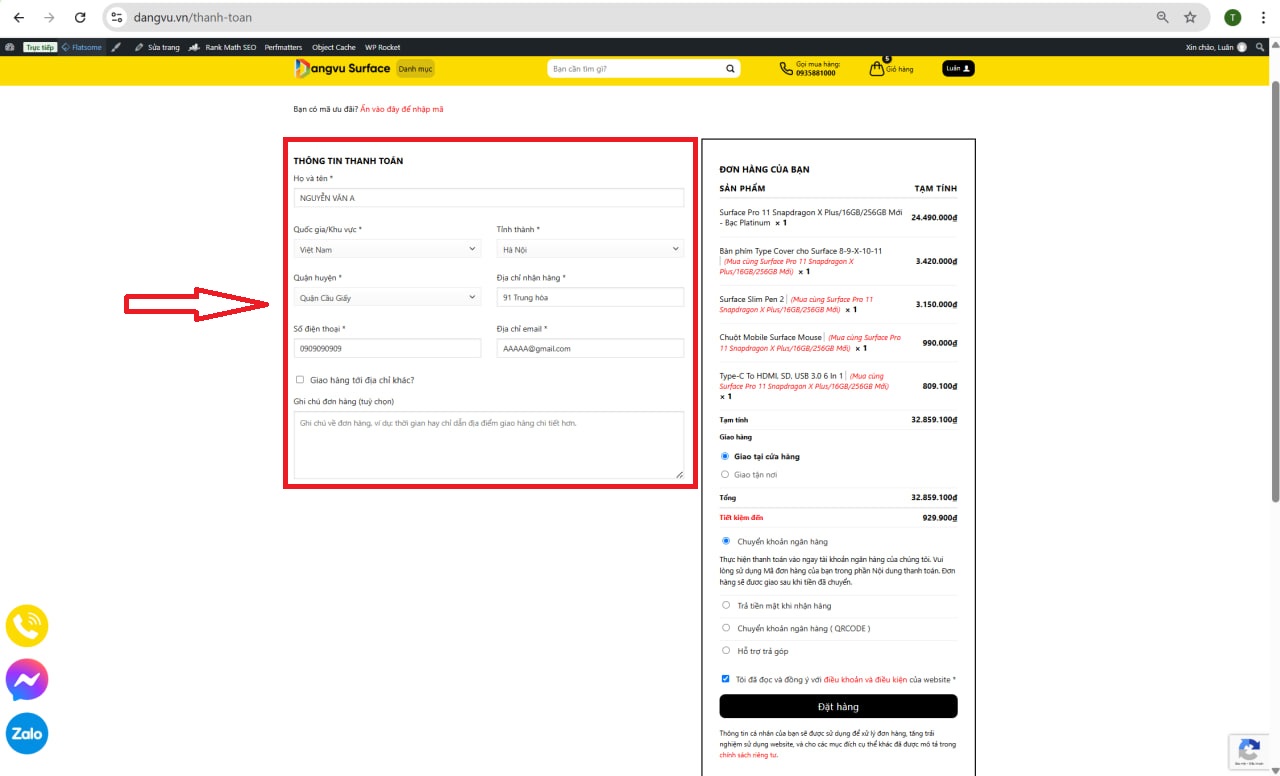The height and width of the screenshot is (776, 1280).
Task: Click the phone handset icon in header
Action: click(786, 68)
